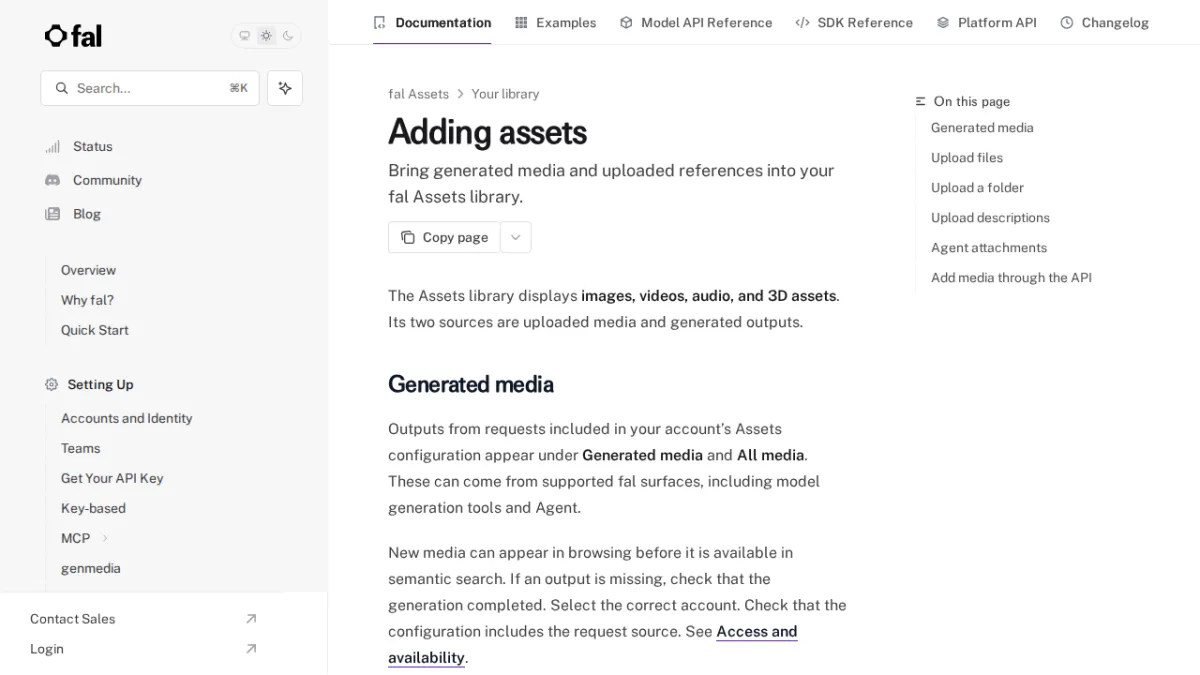The image size is (1200, 675).
Task: Switch to the Changelog tab
Action: pos(1105,22)
